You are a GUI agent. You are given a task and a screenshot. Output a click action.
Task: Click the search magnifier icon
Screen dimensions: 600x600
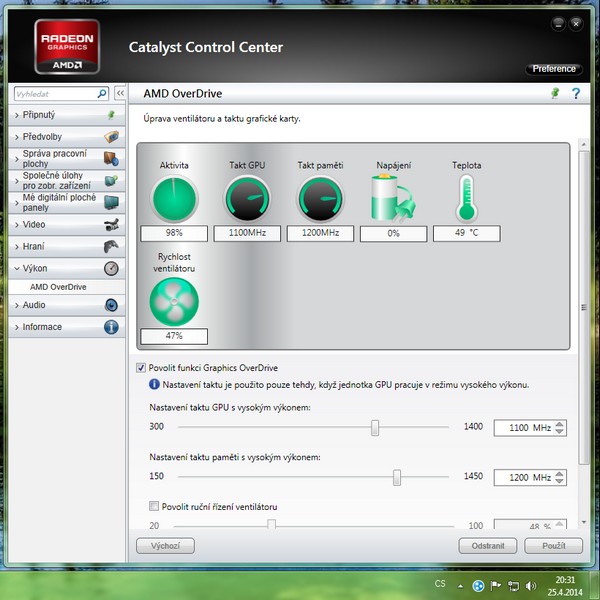click(102, 93)
